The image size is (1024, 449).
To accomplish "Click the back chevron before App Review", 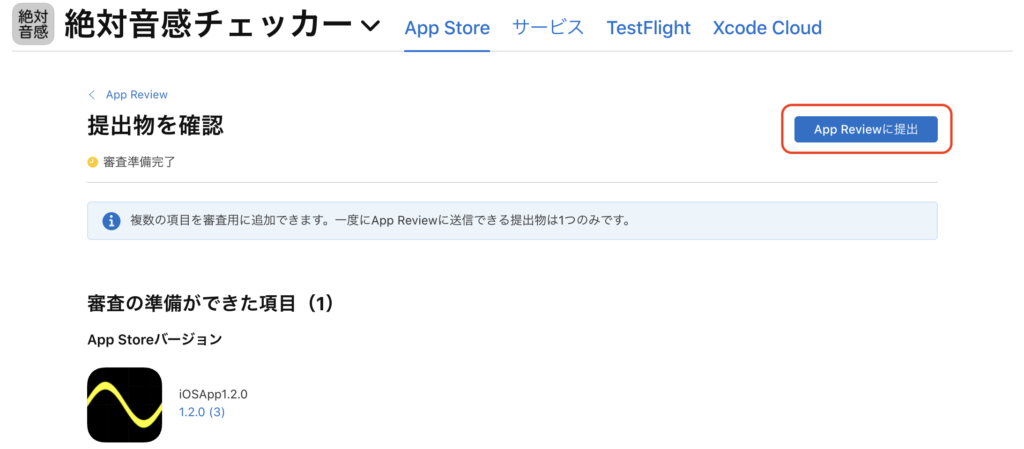I will (92, 95).
